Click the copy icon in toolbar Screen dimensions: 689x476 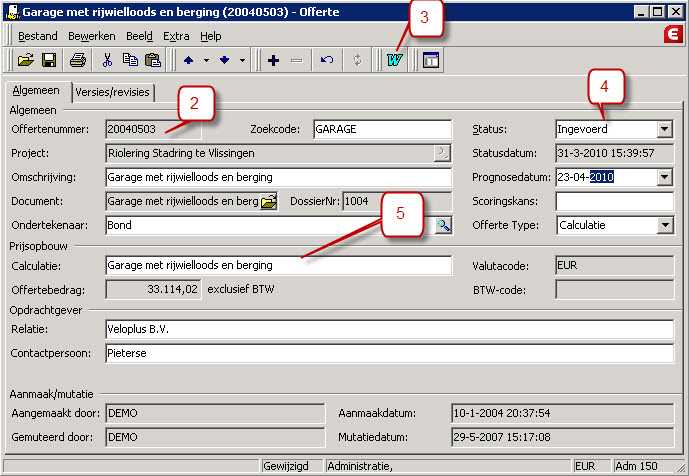pos(129,60)
